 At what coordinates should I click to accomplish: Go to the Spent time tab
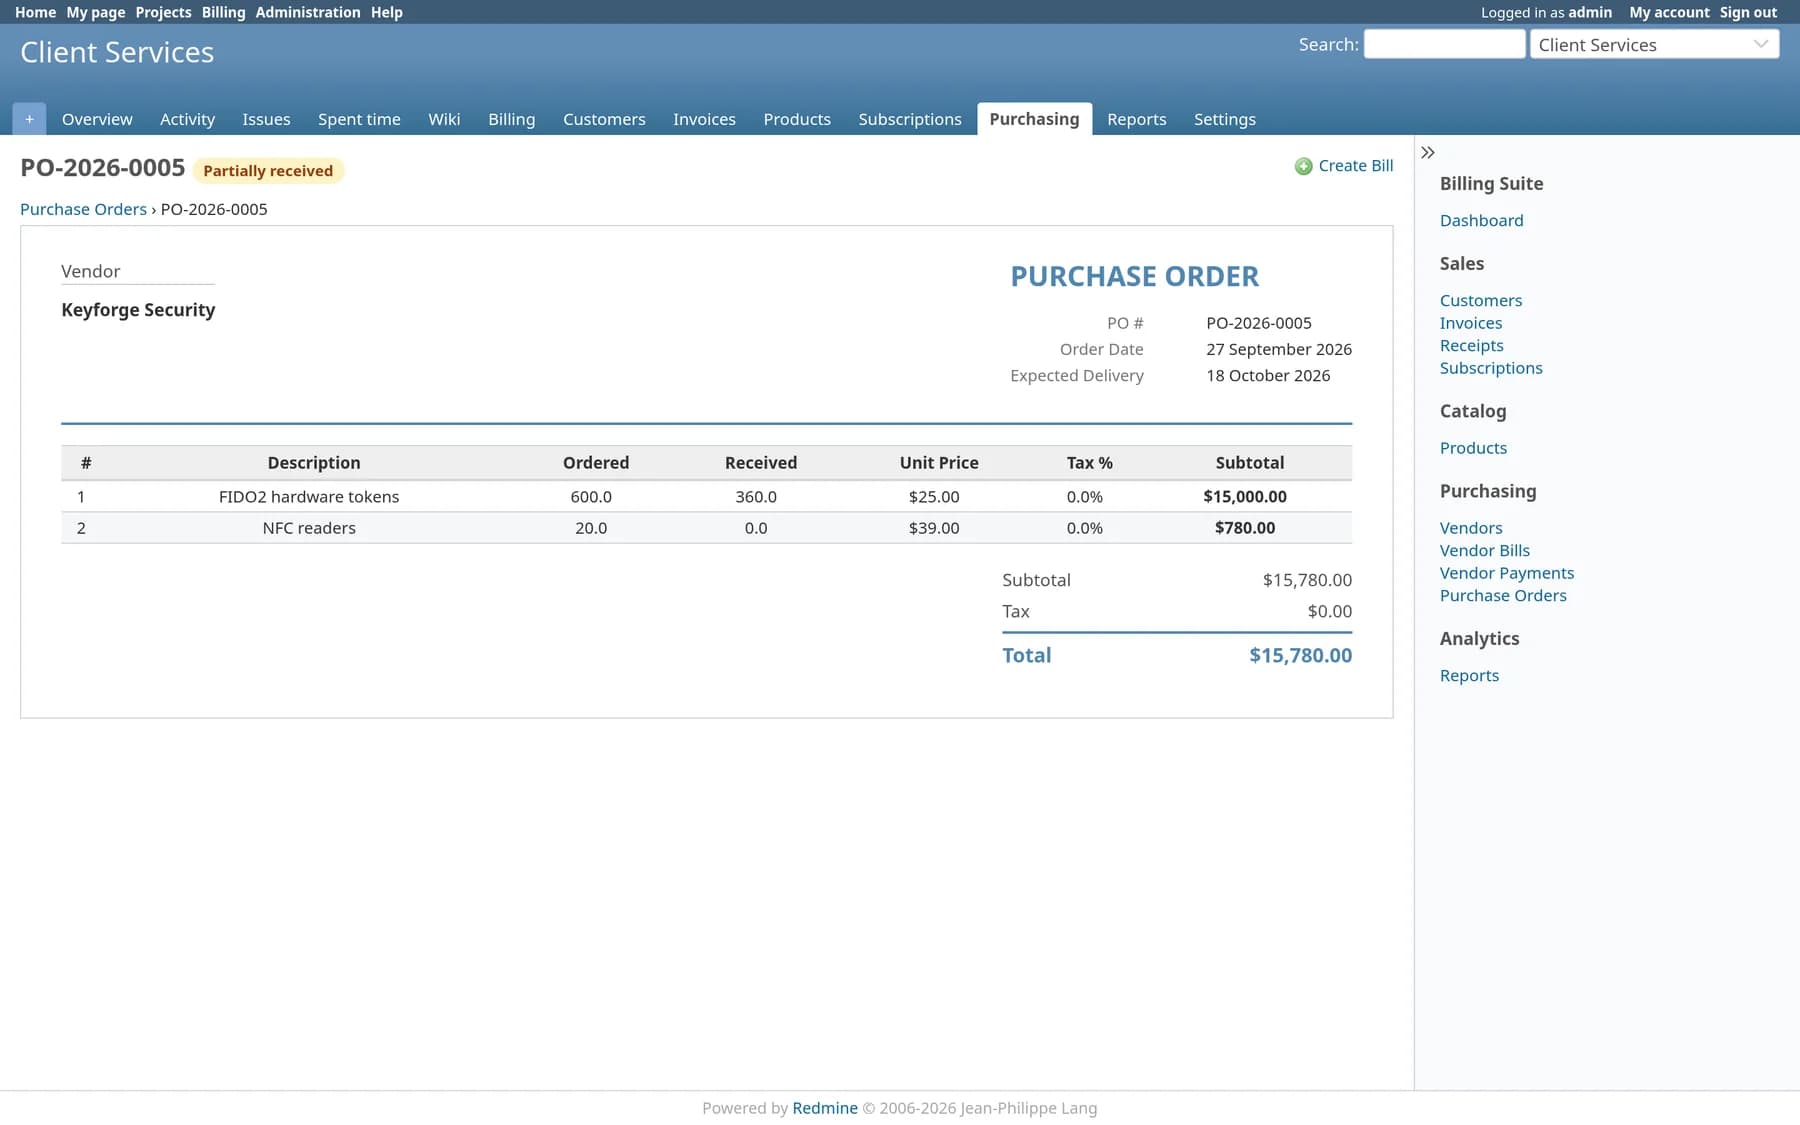coord(359,119)
